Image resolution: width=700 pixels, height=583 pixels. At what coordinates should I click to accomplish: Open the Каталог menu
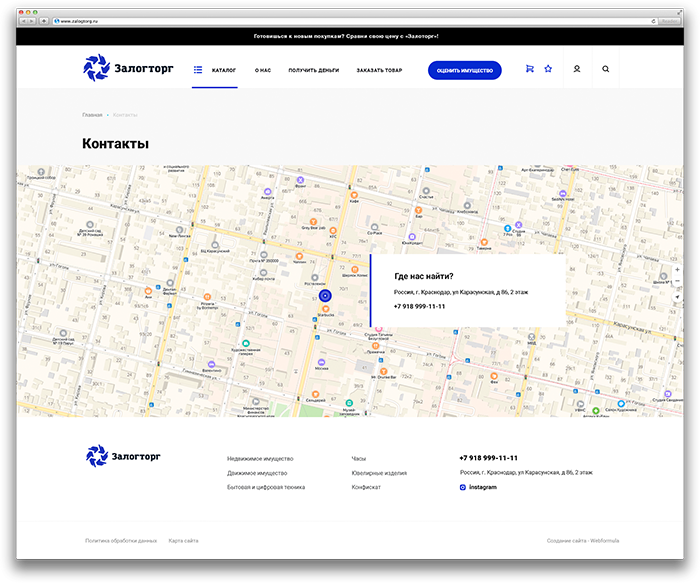pyautogui.click(x=215, y=70)
